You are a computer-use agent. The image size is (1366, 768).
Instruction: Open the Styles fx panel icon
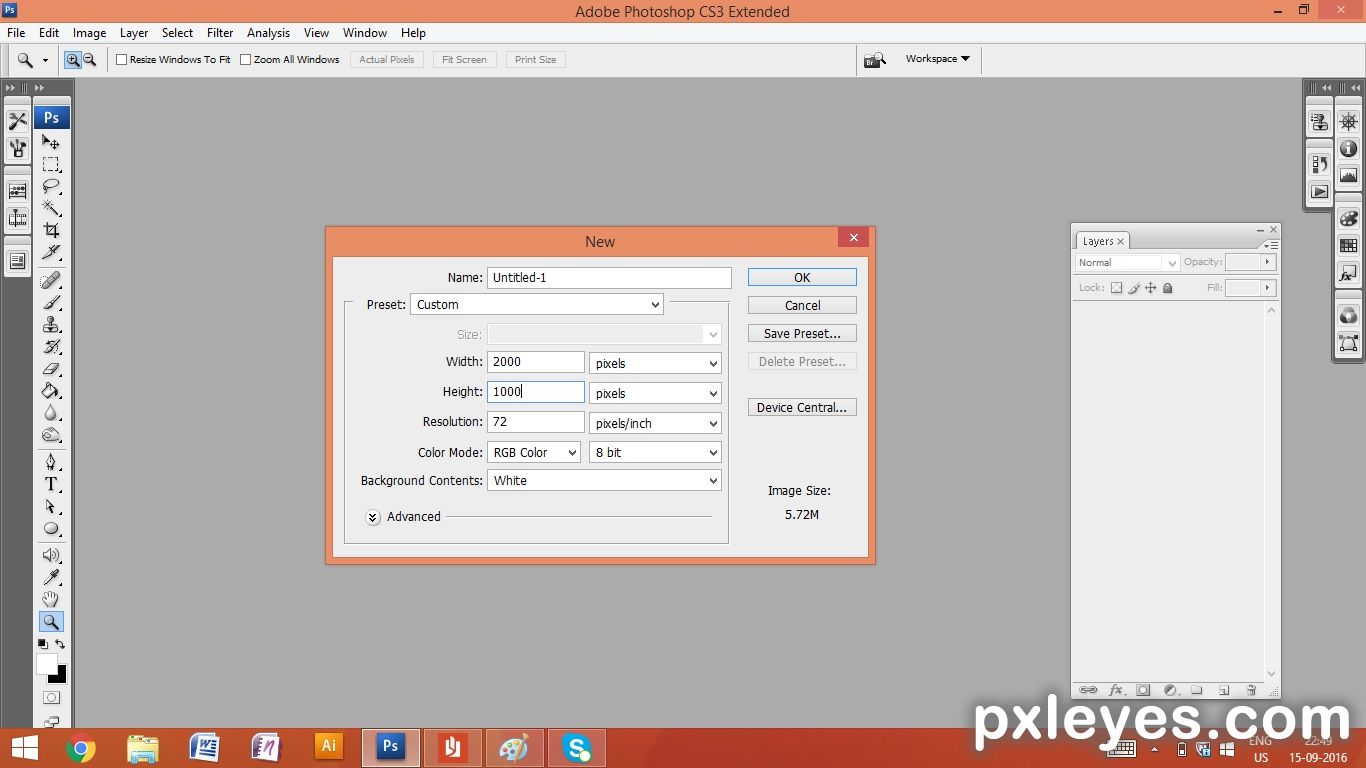tap(1349, 273)
